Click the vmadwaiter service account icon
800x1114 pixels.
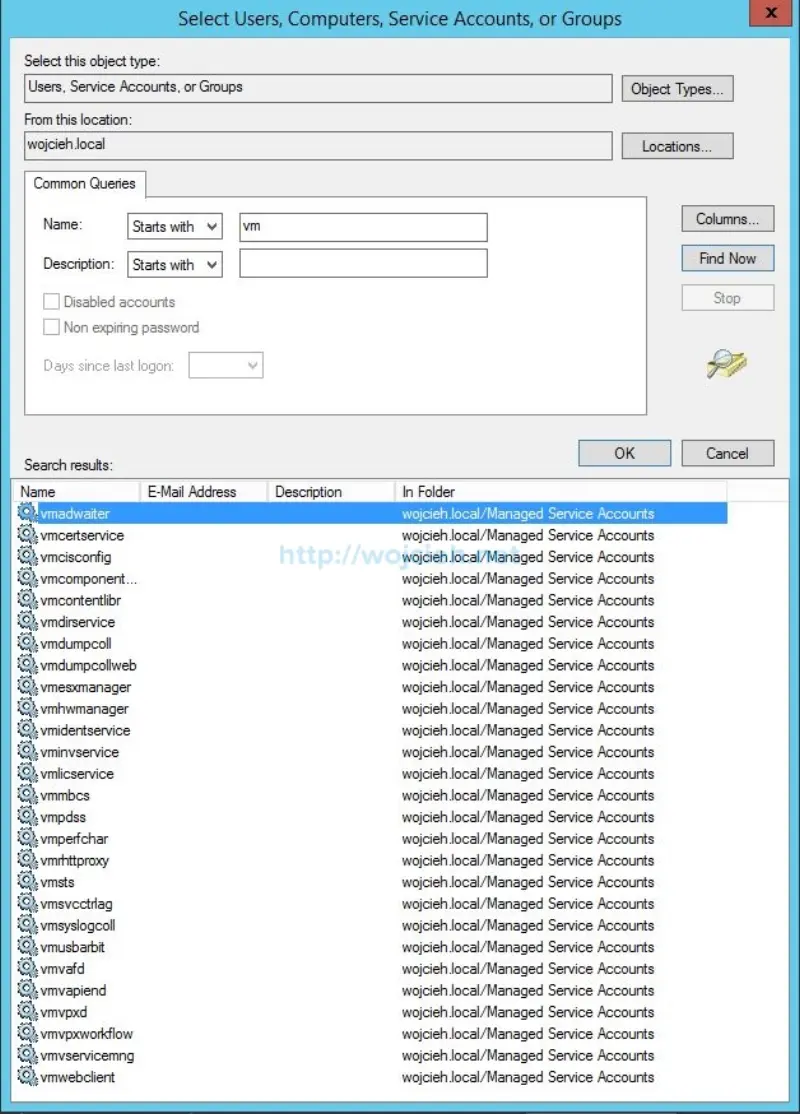pos(28,513)
